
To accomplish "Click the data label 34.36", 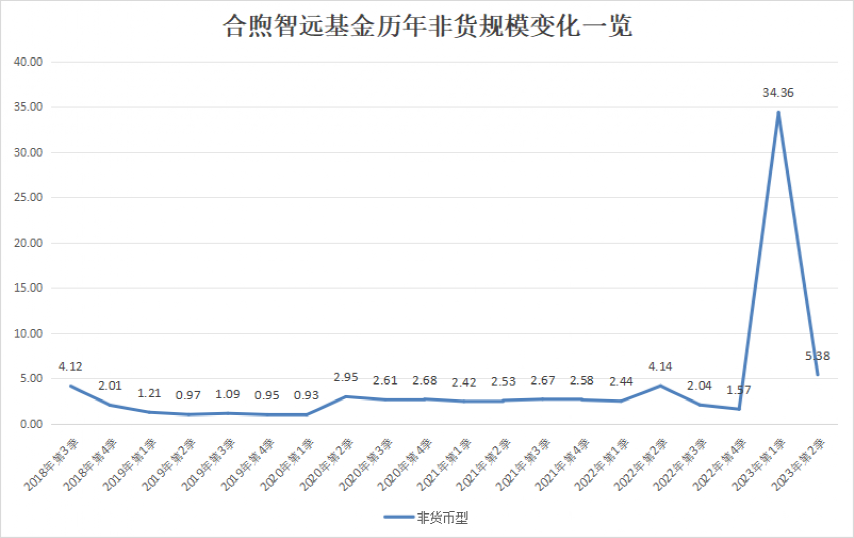I will [x=778, y=93].
